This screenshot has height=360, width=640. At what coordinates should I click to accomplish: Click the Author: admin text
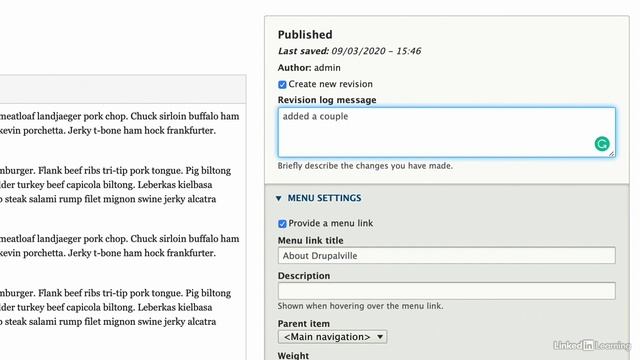(309, 68)
